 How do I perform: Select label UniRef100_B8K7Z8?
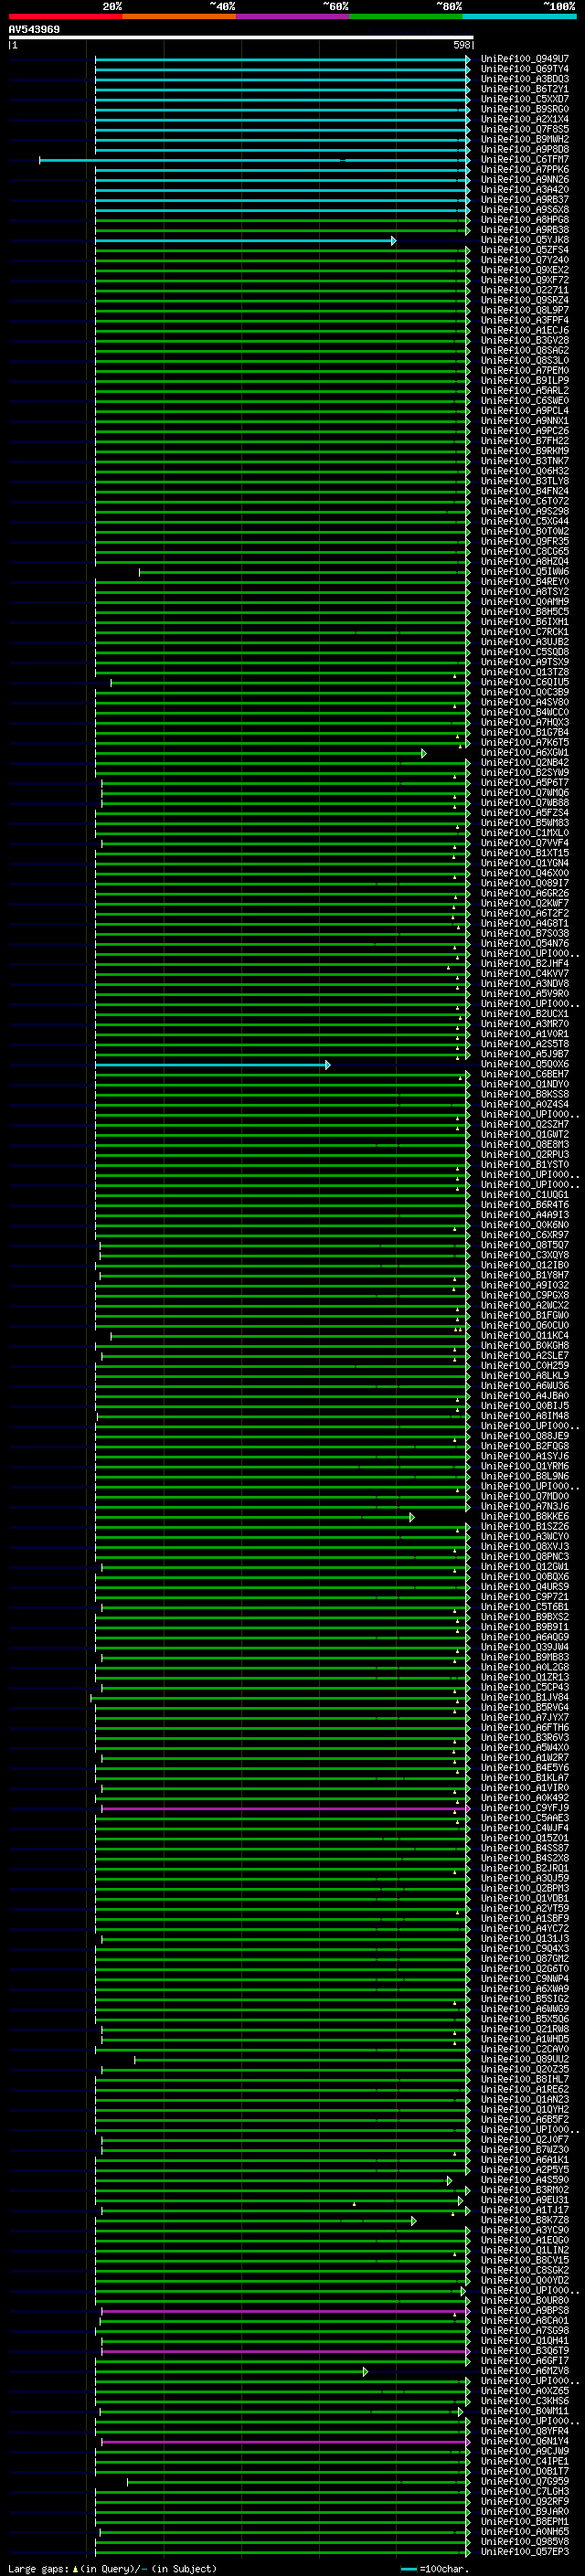tap(524, 2220)
